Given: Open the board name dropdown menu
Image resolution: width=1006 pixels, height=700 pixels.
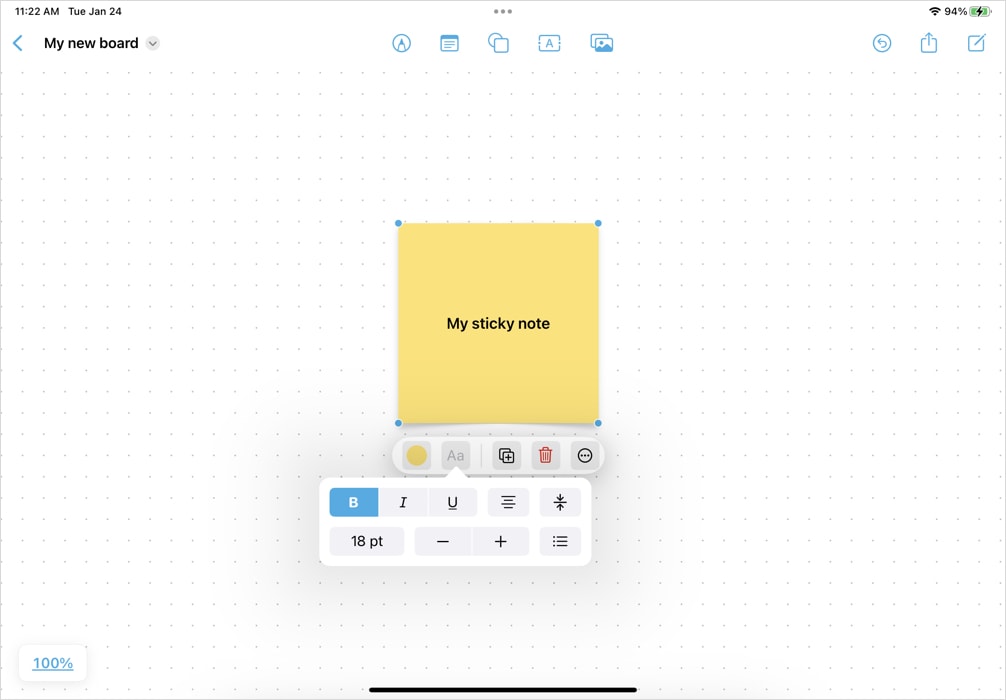Looking at the screenshot, I should pos(152,43).
